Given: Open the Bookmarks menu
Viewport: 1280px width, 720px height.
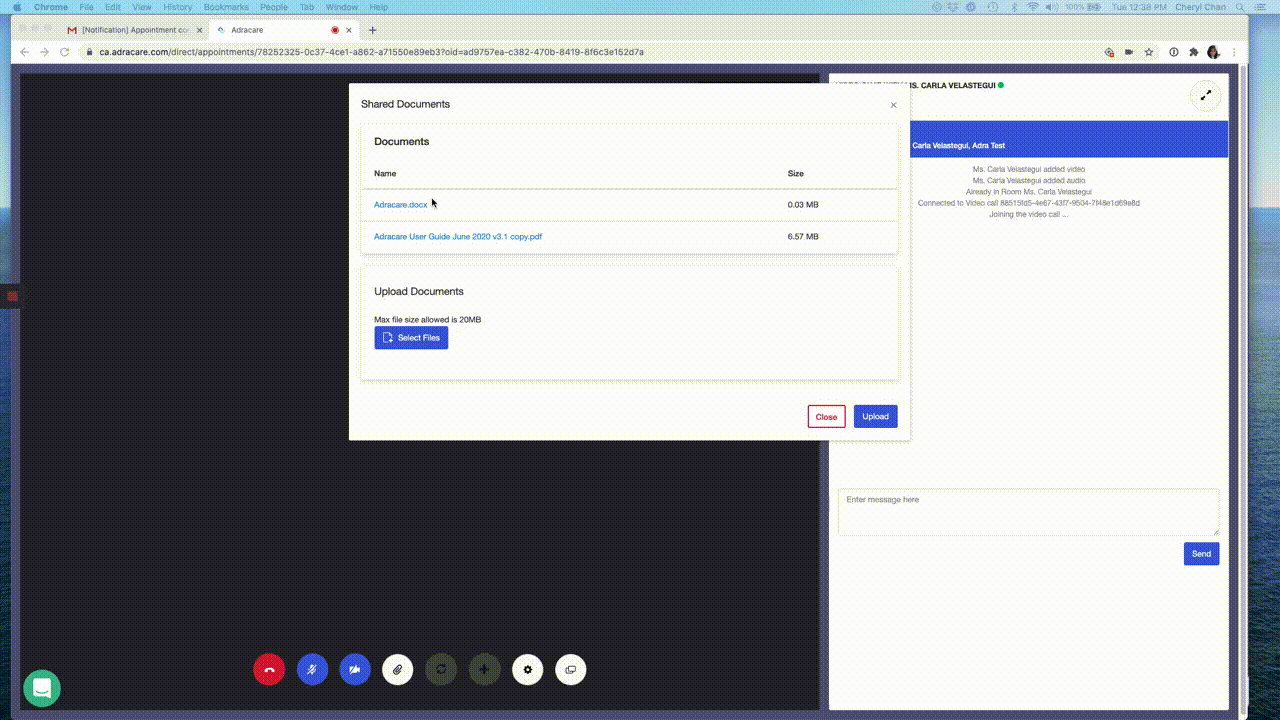Looking at the screenshot, I should tap(226, 7).
